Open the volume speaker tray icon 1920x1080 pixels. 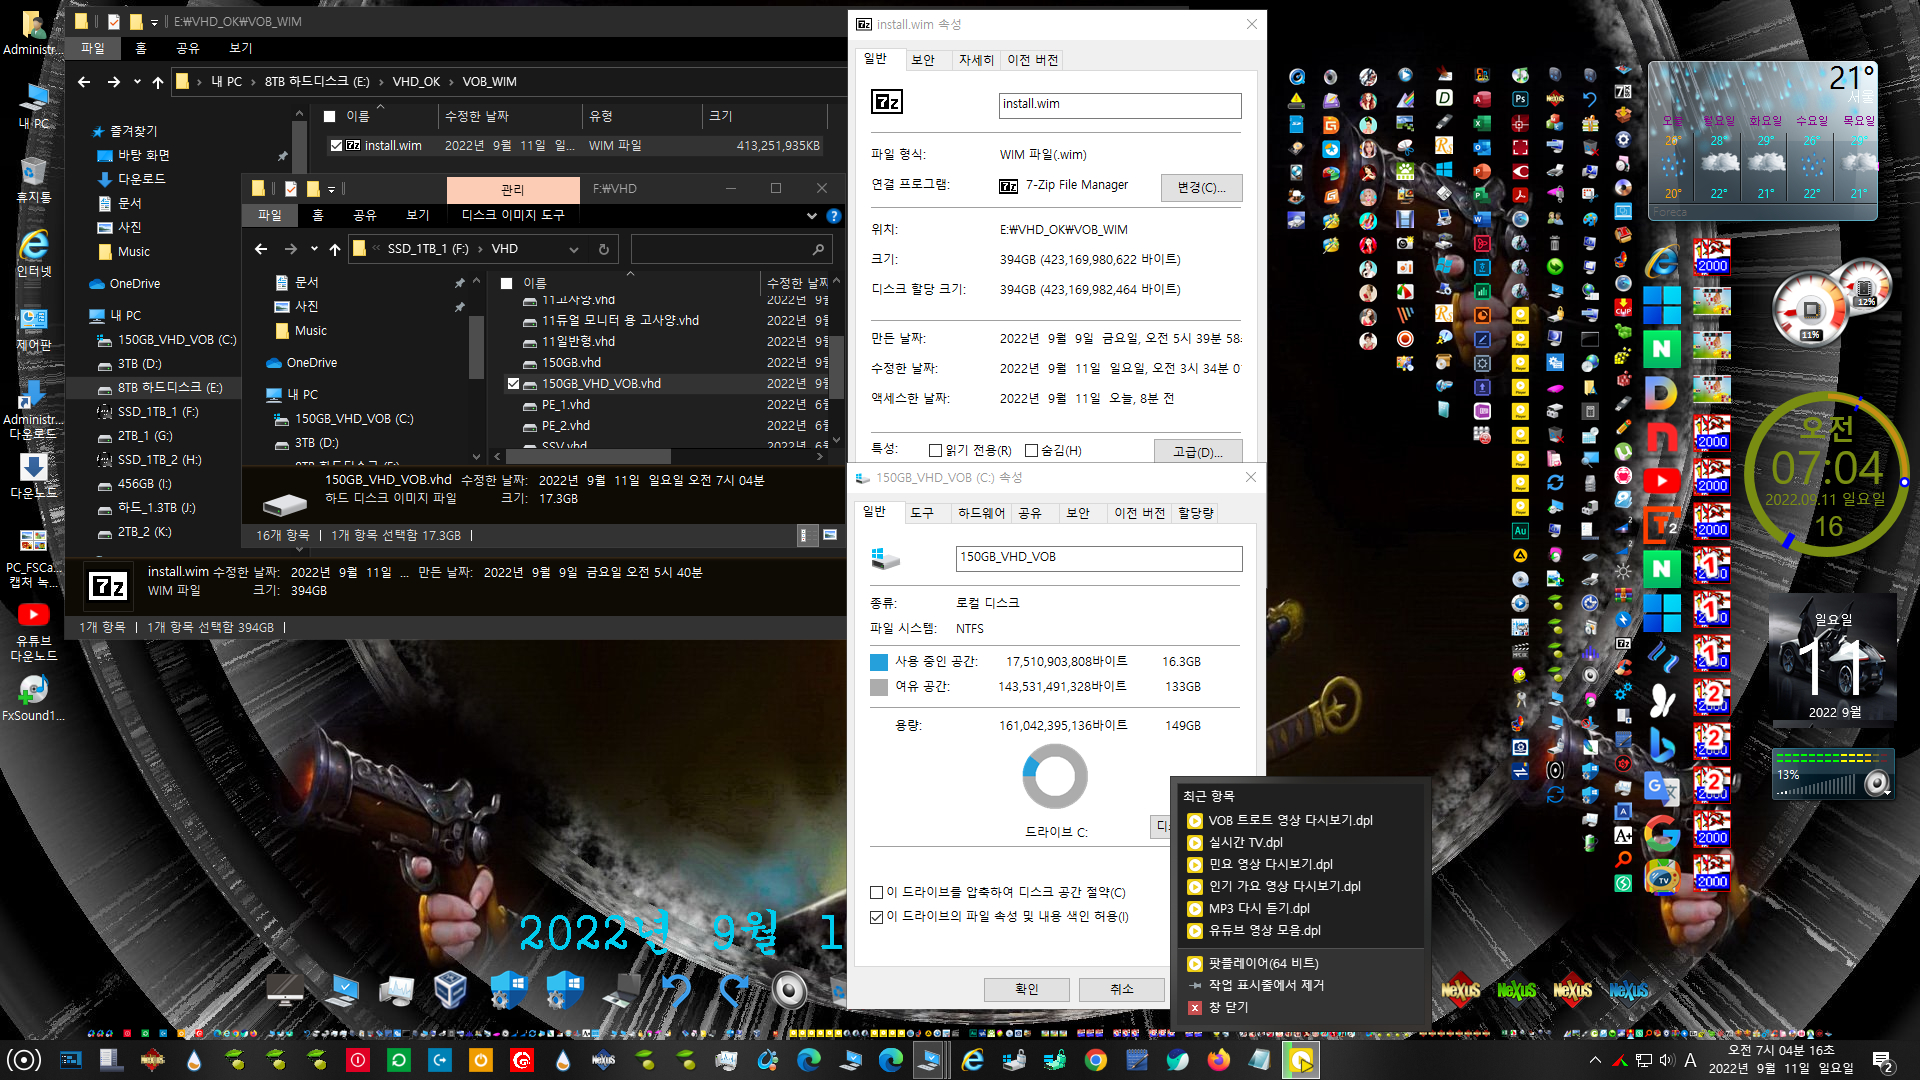click(1666, 1060)
